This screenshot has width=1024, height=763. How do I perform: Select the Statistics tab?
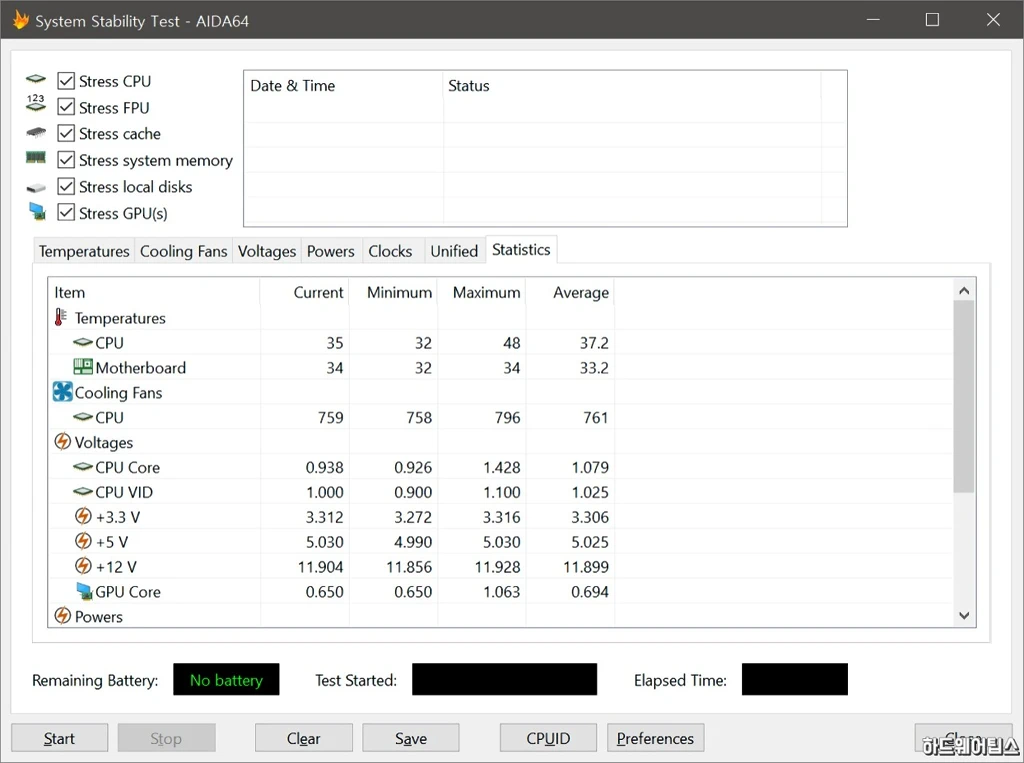pos(521,250)
